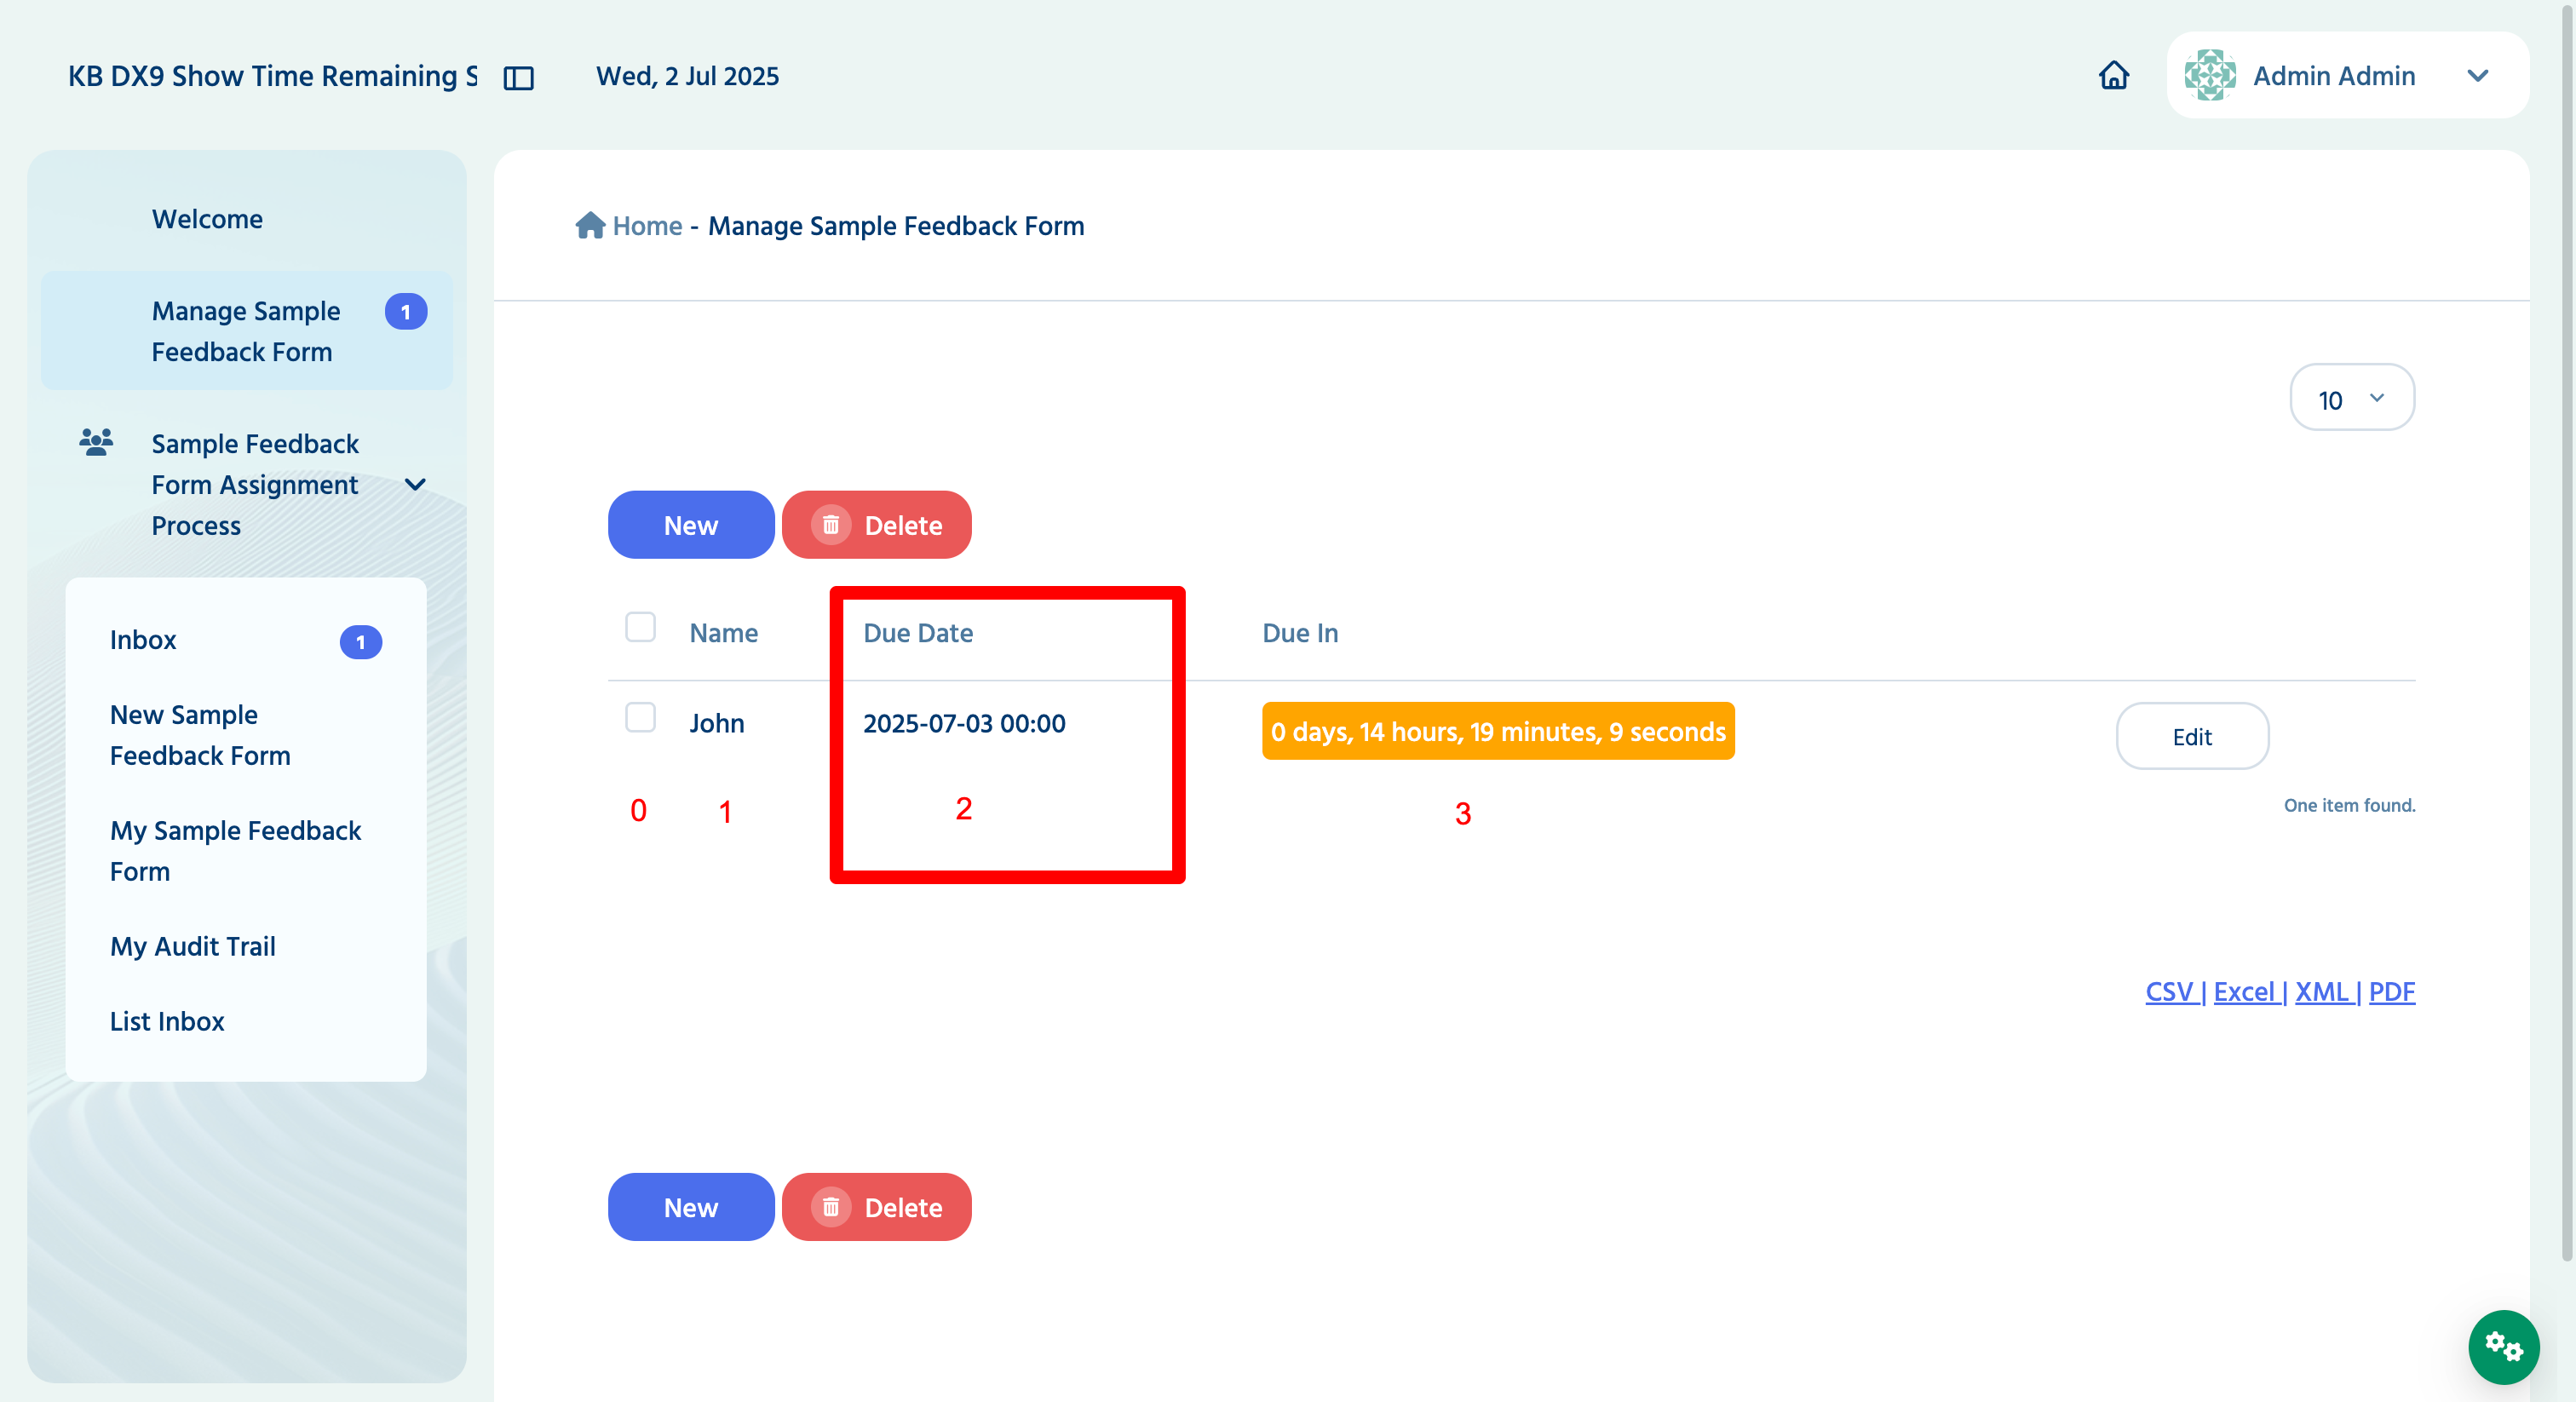This screenshot has height=1402, width=2576.
Task: Click the 2025-07-03 00:00 due date cell
Action: [964, 723]
